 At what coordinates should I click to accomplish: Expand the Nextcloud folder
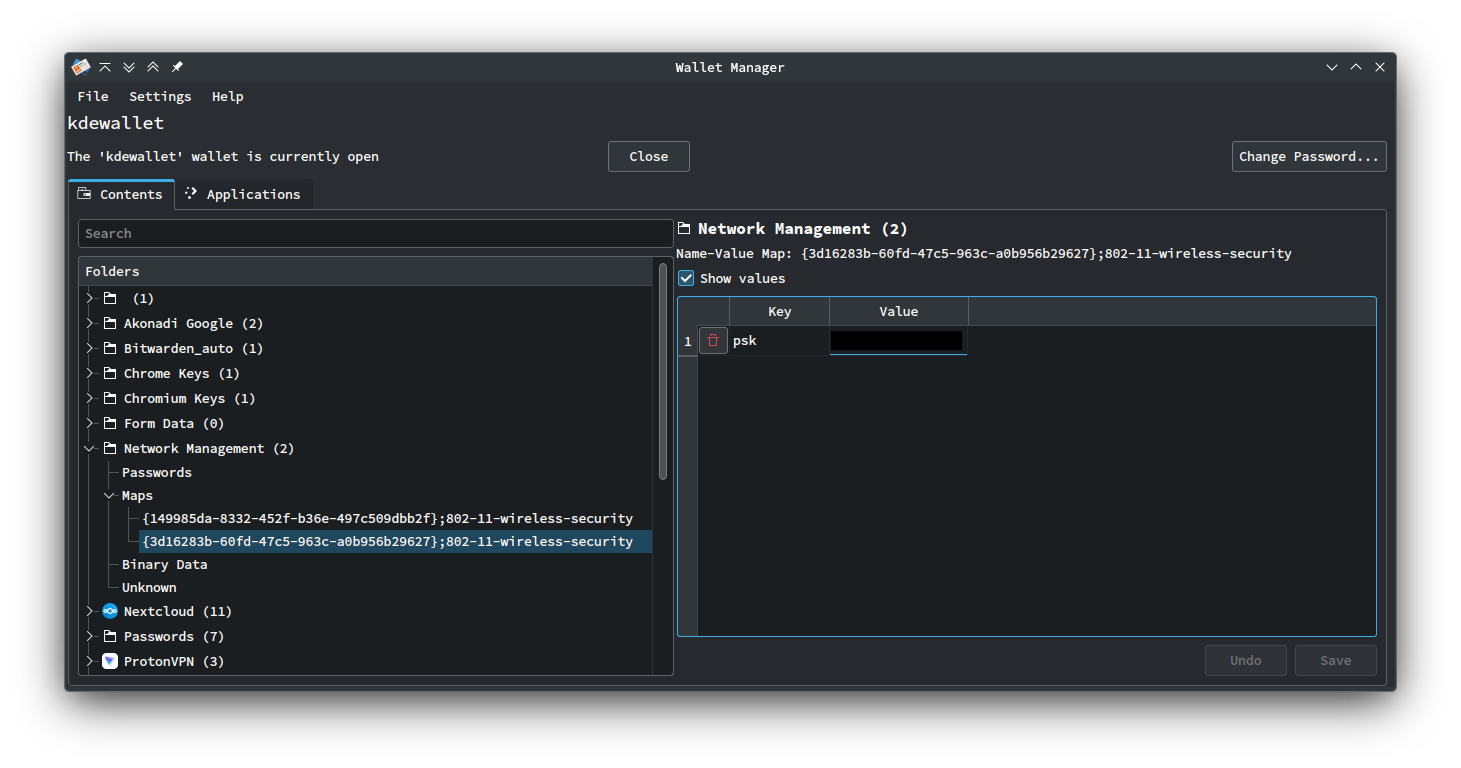click(90, 611)
